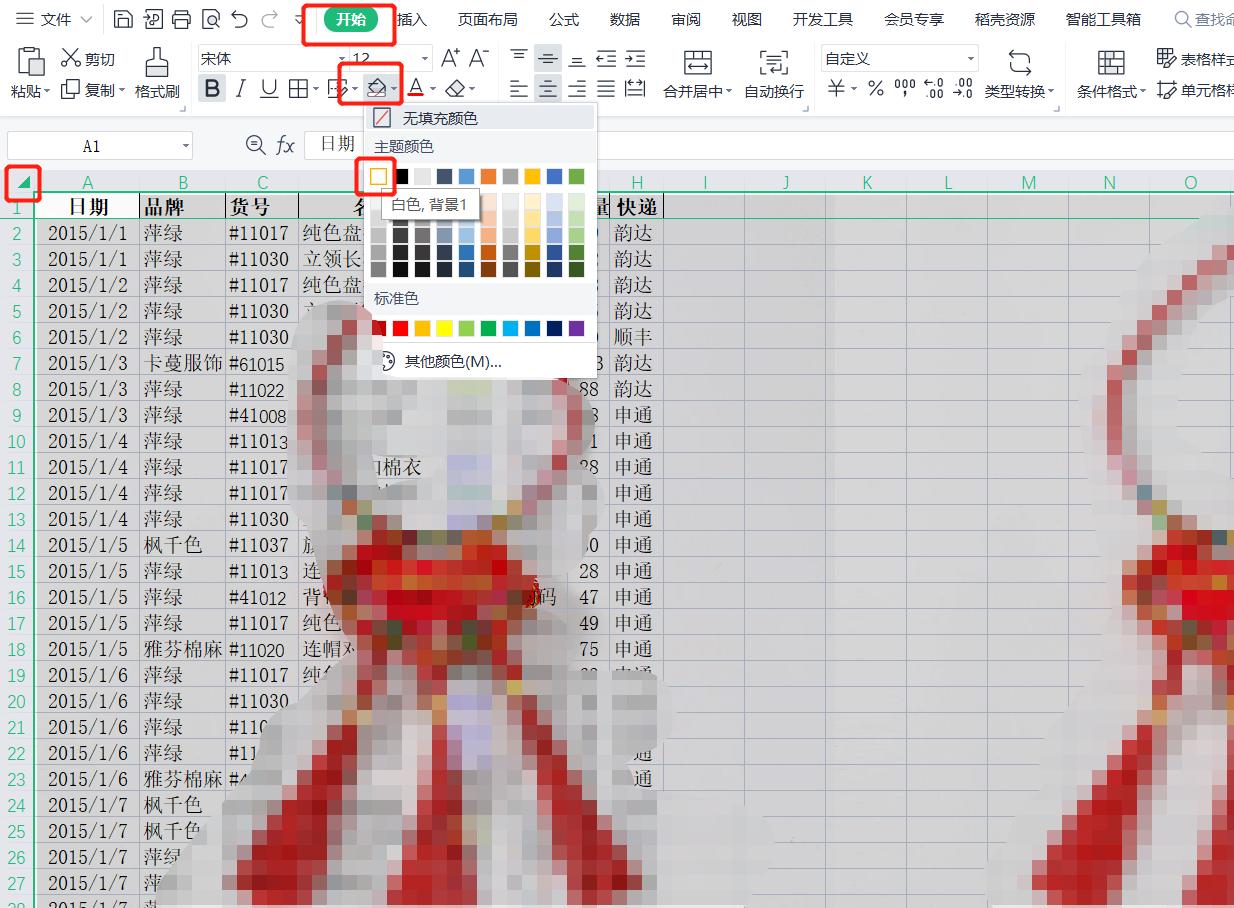Click the Undo arrow icon

pyautogui.click(x=239, y=19)
